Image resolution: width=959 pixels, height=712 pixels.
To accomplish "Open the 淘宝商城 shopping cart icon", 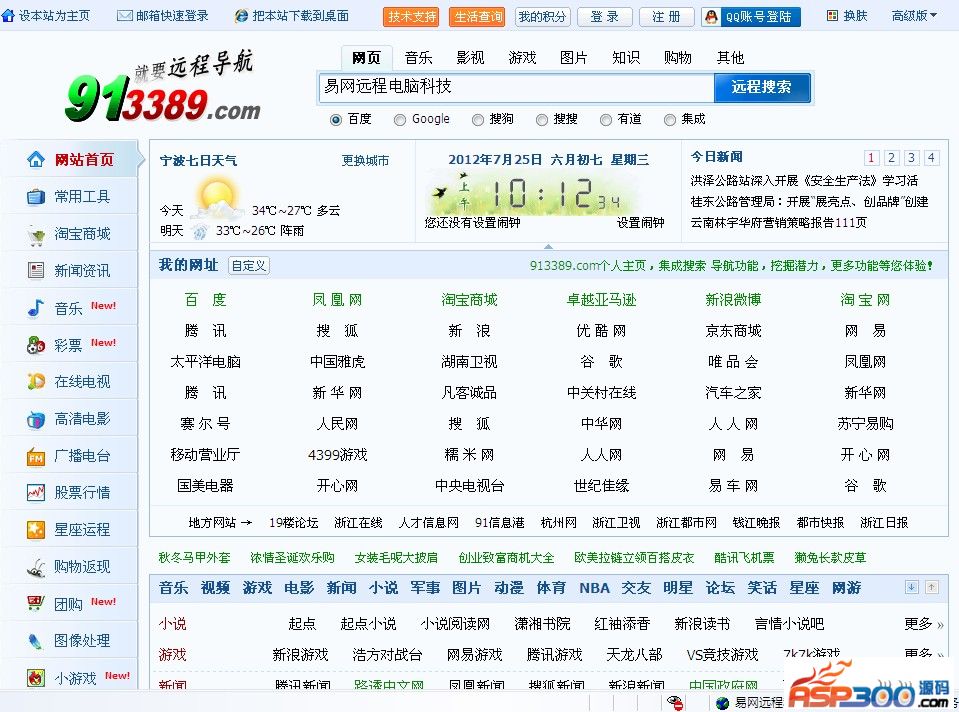I will [35, 235].
